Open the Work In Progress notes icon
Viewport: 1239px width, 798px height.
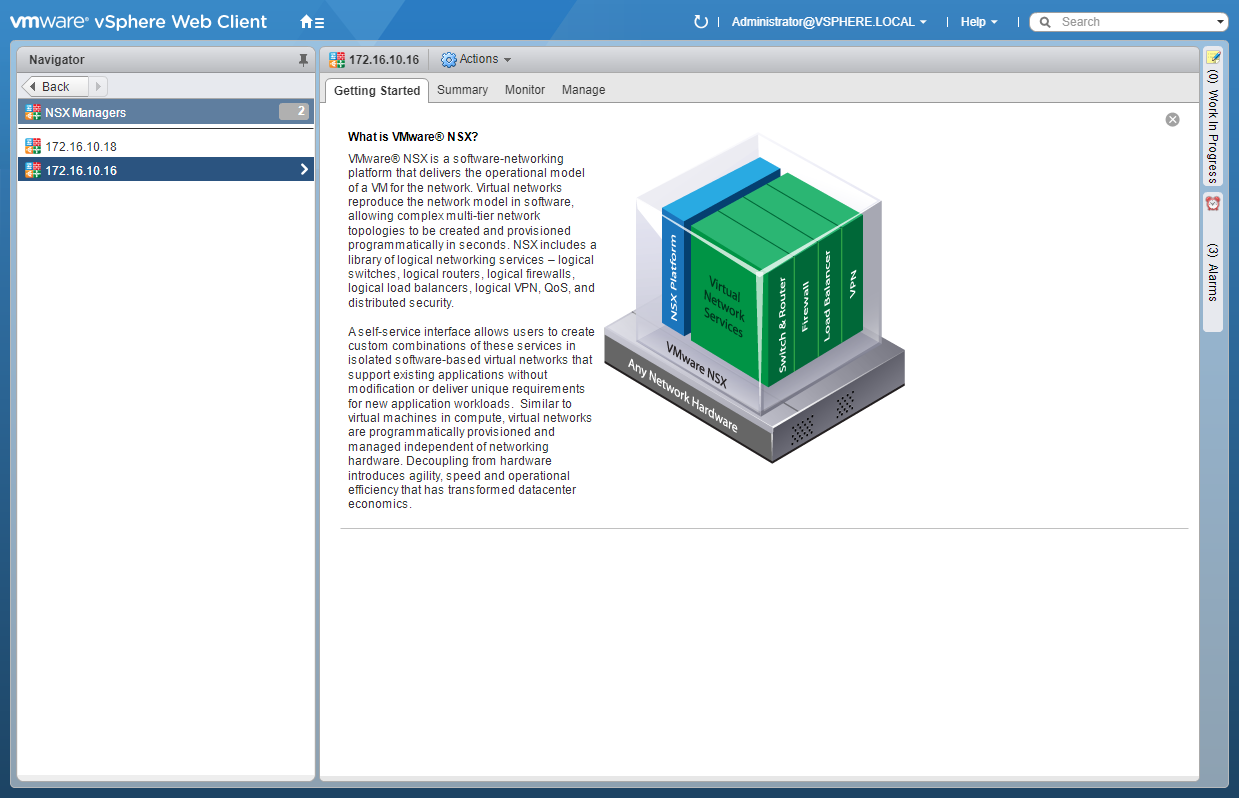tap(1213, 58)
